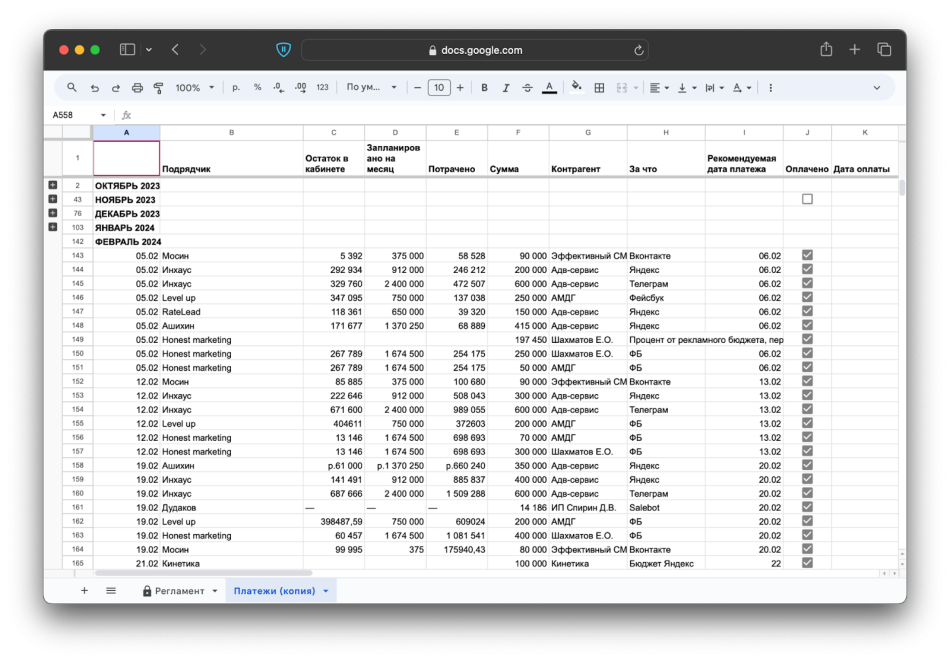The width and height of the screenshot is (950, 661).
Task: Collapse the toolbar with the chevron
Action: [x=877, y=88]
